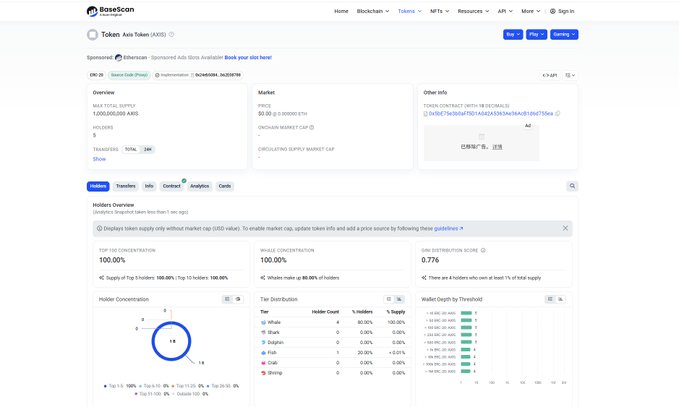
Task: Click the help icon next to Onchain Market Cap
Action: click(312, 127)
